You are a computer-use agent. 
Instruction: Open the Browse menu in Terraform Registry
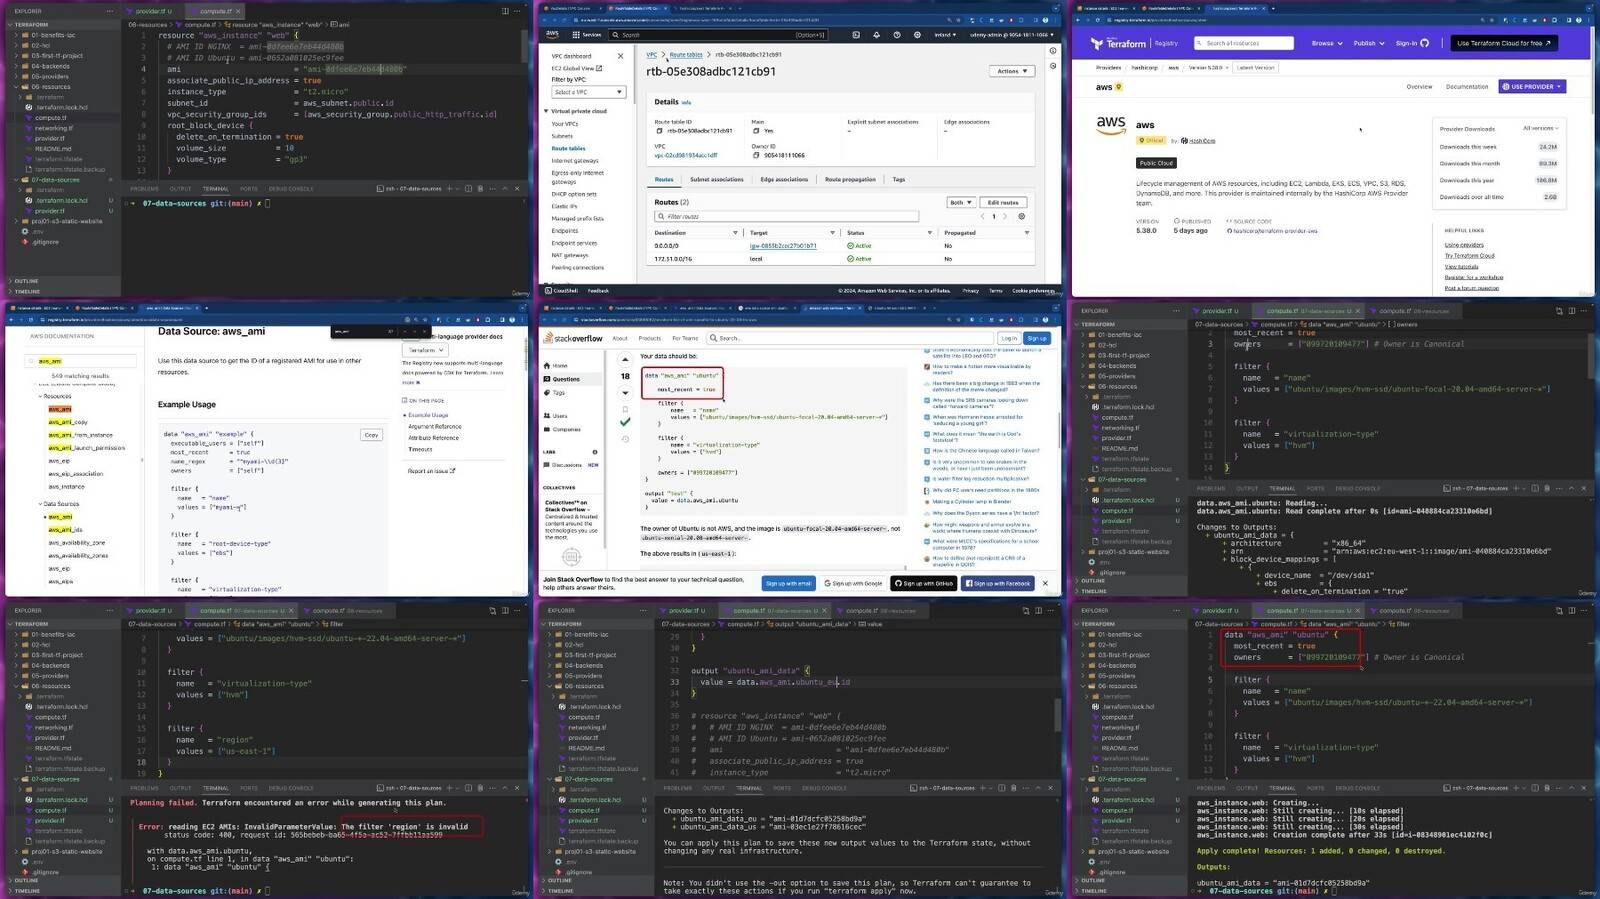click(x=1327, y=43)
